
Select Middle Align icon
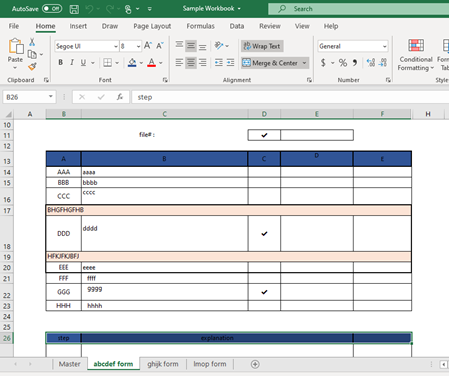click(191, 46)
